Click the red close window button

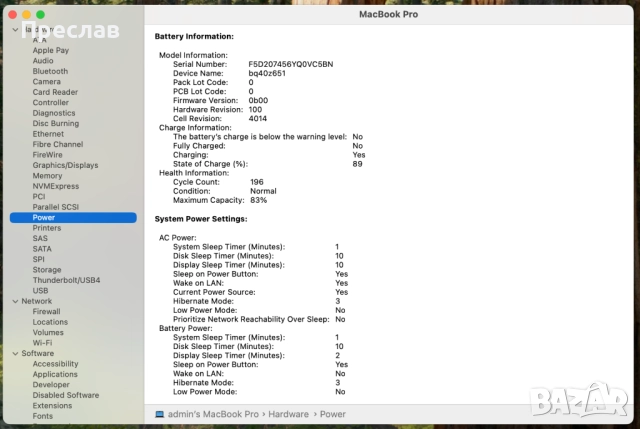[13, 15]
